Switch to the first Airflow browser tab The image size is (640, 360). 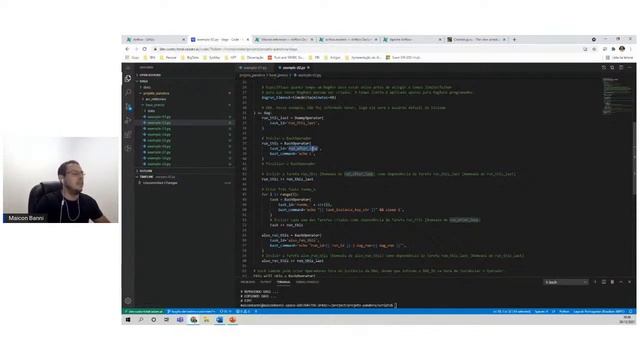pyautogui.click(x=156, y=40)
